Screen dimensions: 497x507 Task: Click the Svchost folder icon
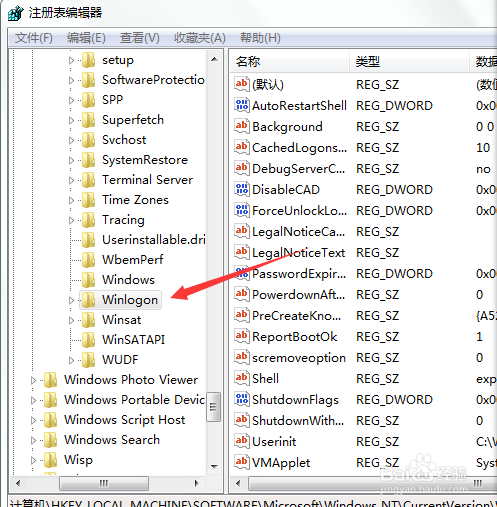click(x=89, y=140)
